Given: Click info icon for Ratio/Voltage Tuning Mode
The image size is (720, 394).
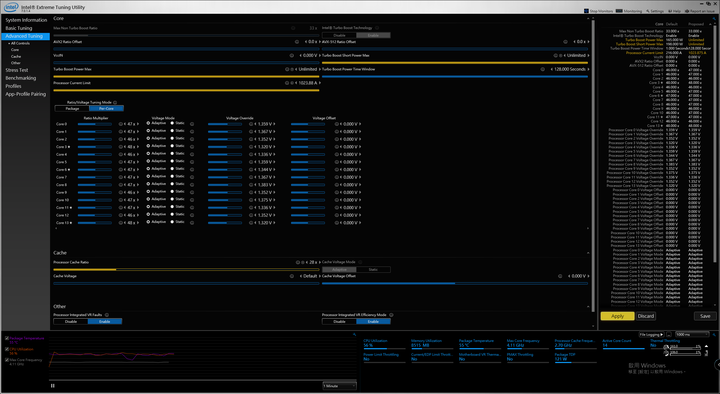Looking at the screenshot, I should click(115, 102).
